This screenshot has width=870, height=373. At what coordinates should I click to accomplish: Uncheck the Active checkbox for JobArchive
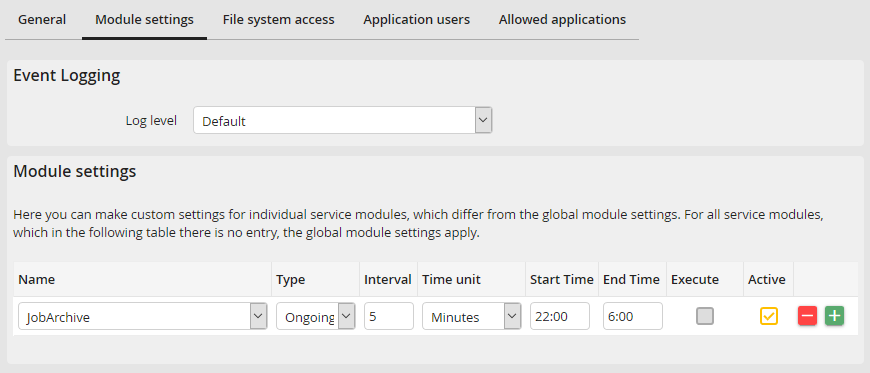tap(769, 316)
